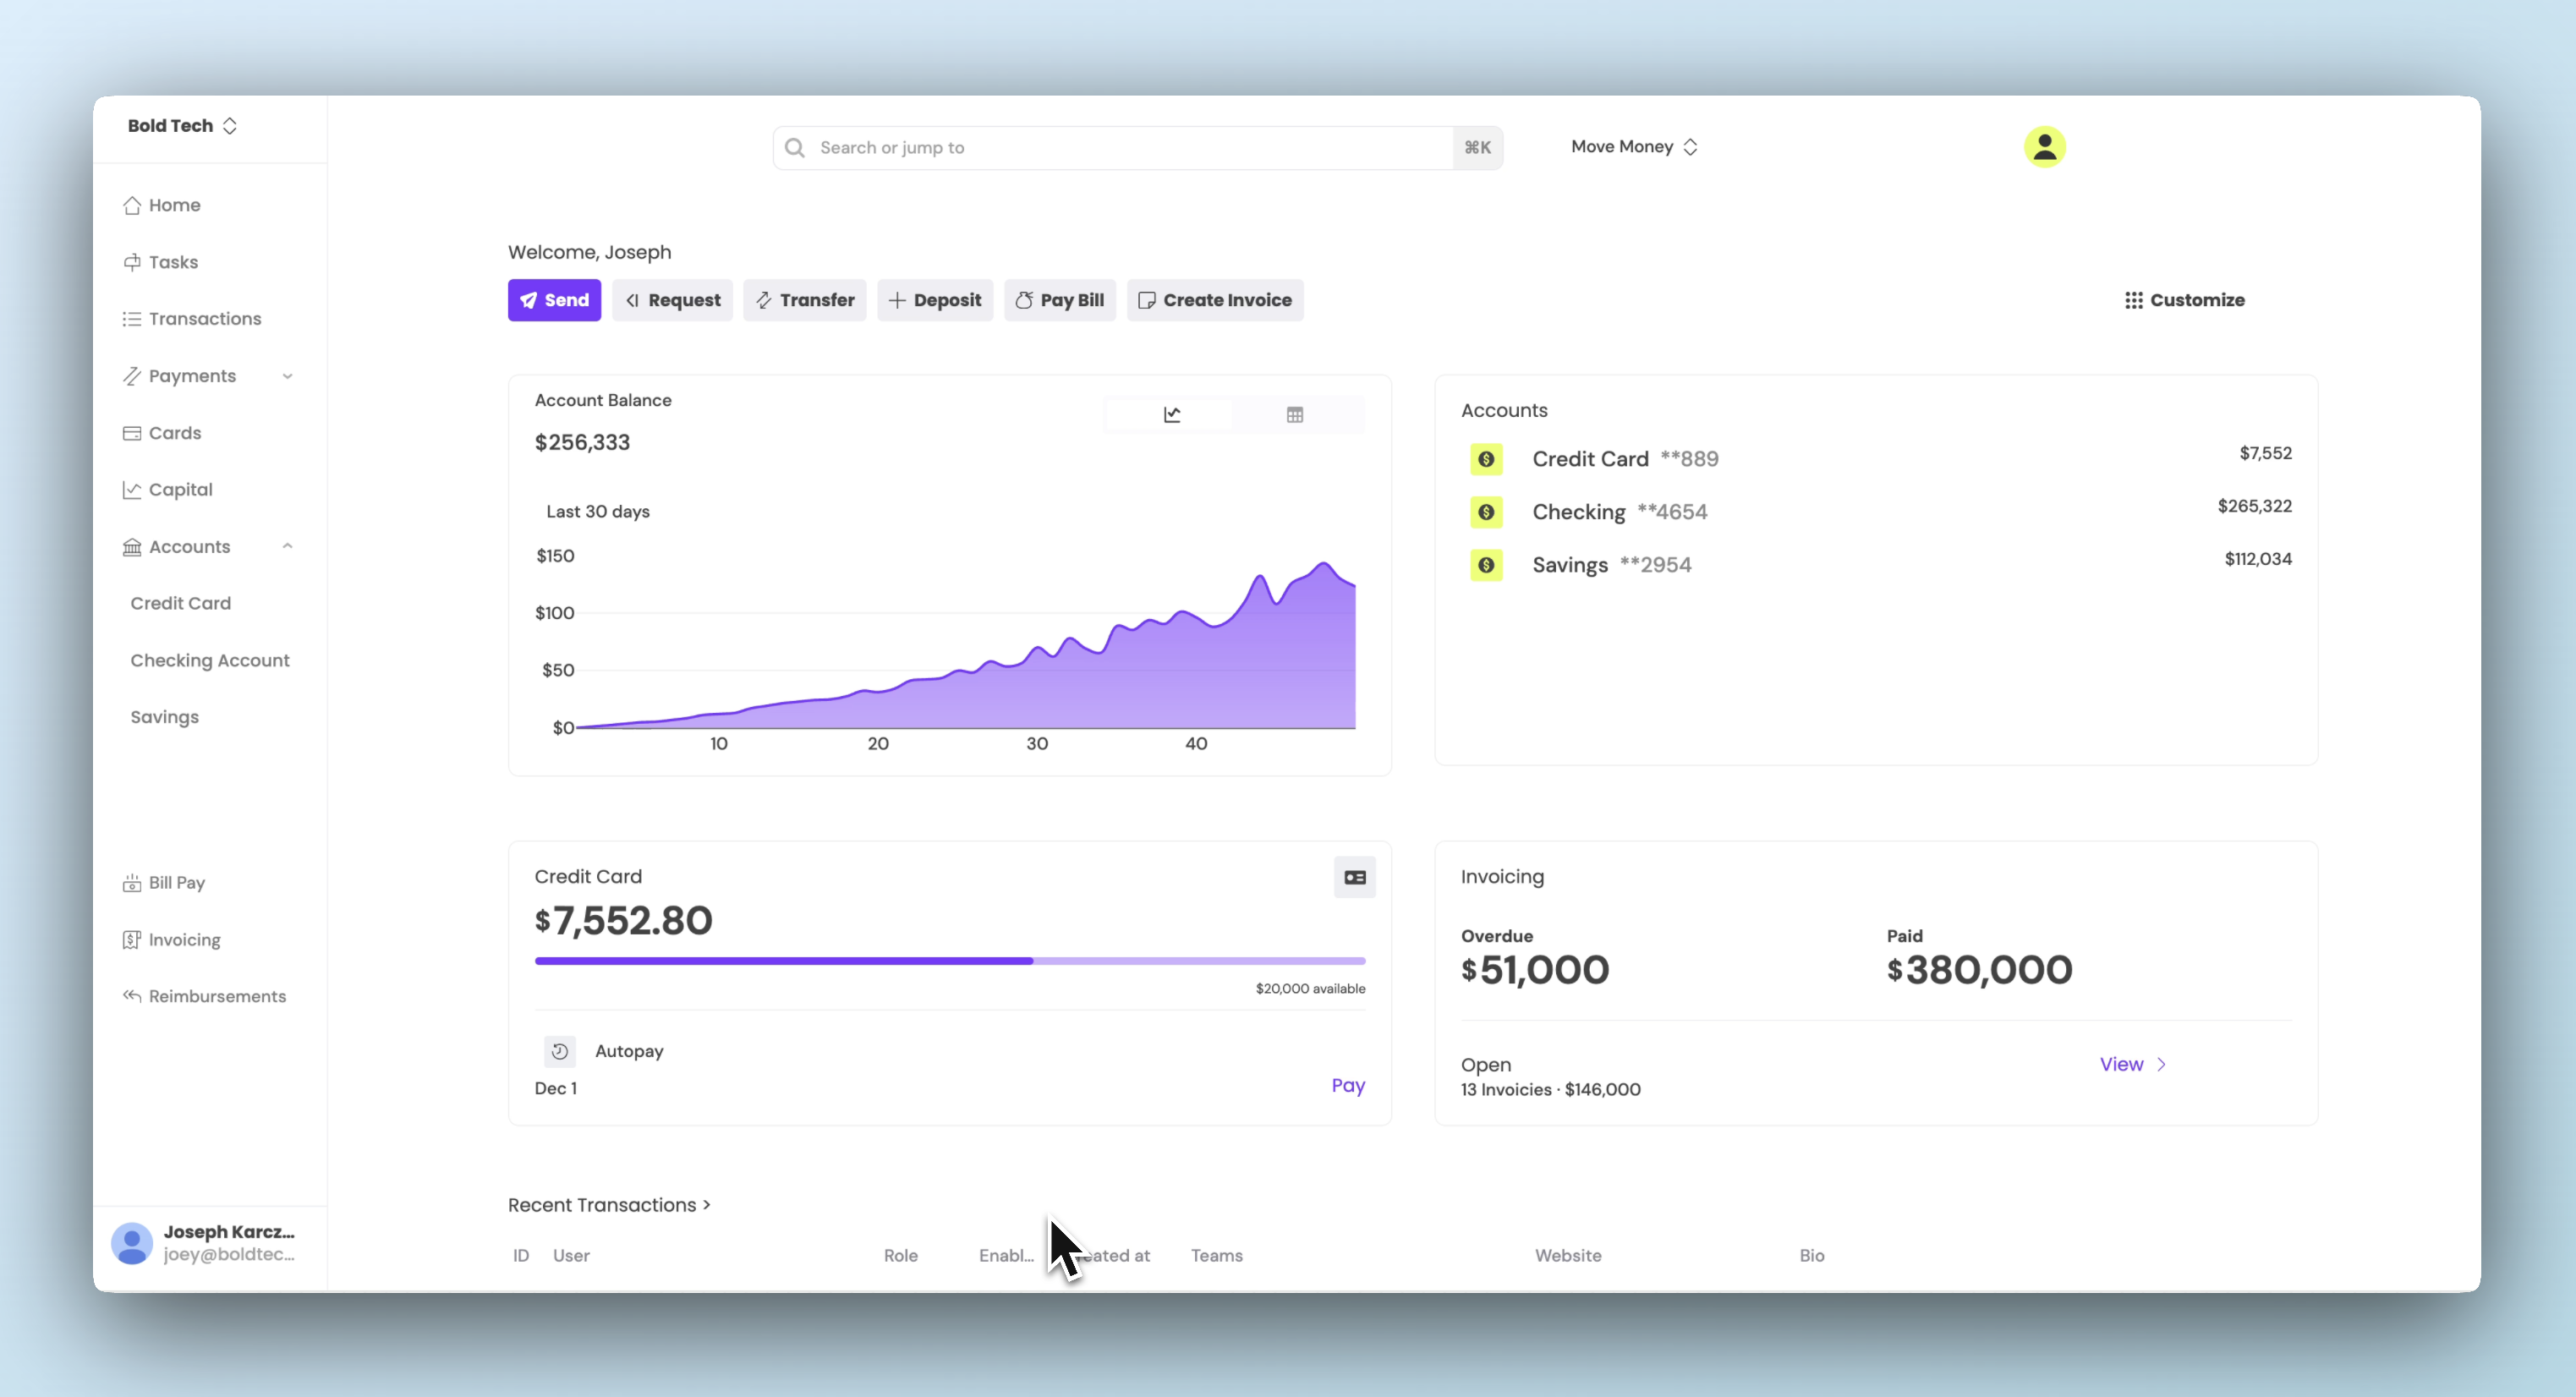The width and height of the screenshot is (2576, 1397).
Task: Expand the Payments sidebar chevron
Action: pyautogui.click(x=288, y=377)
